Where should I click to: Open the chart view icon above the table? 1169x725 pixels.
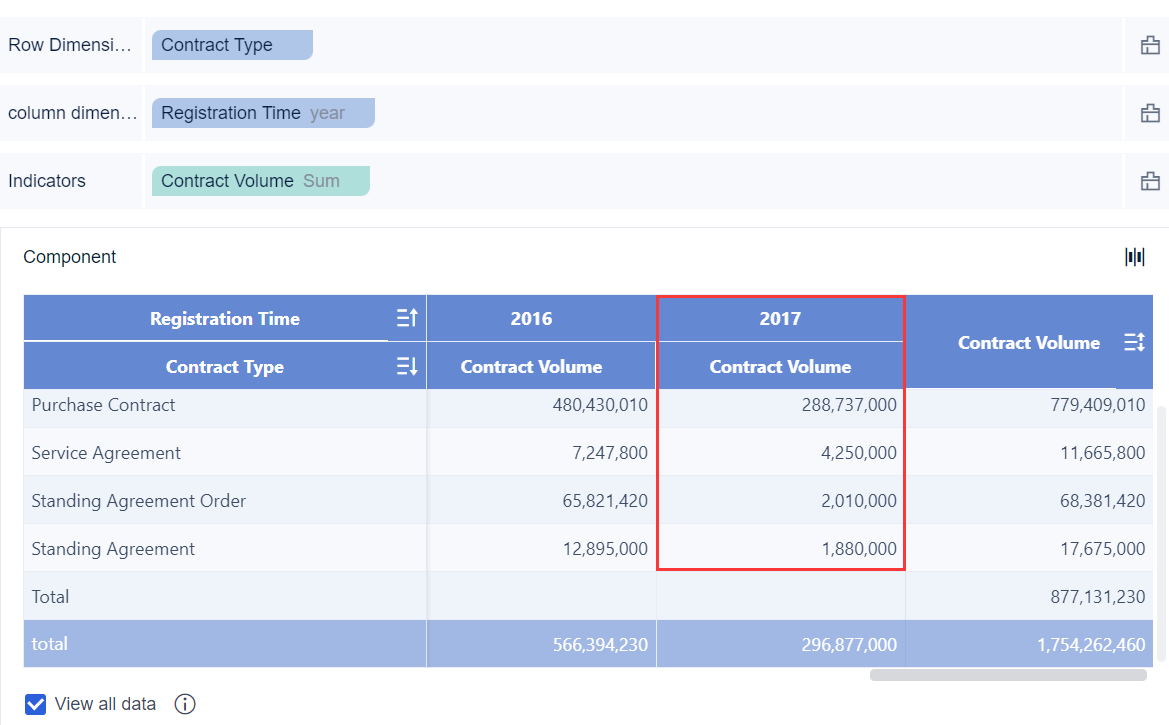pyautogui.click(x=1134, y=257)
